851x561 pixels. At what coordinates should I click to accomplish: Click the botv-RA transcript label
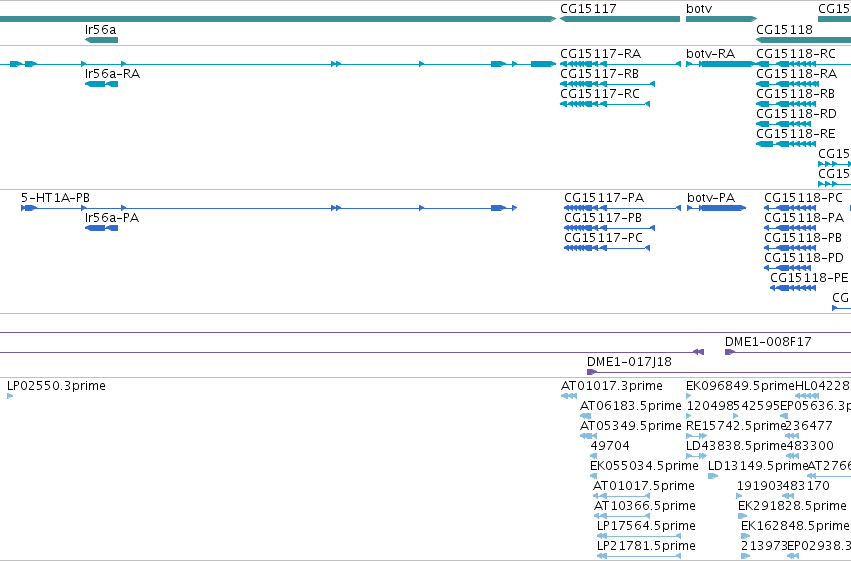[x=710, y=53]
